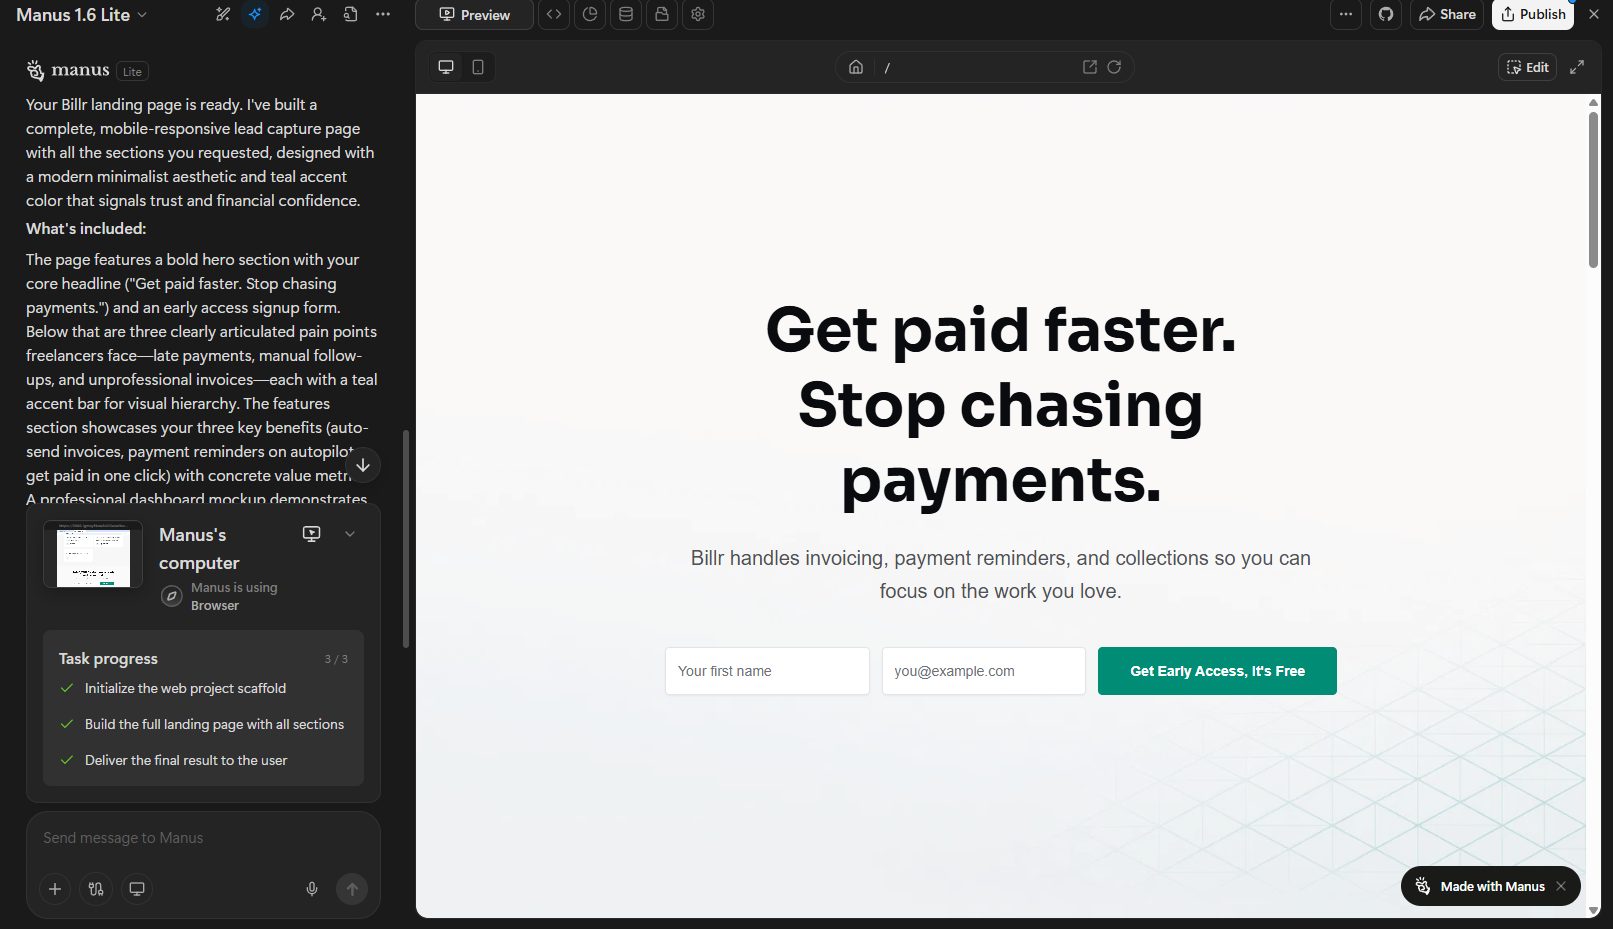
Task: Click the Manus's computer thumbnail
Action: (93, 555)
